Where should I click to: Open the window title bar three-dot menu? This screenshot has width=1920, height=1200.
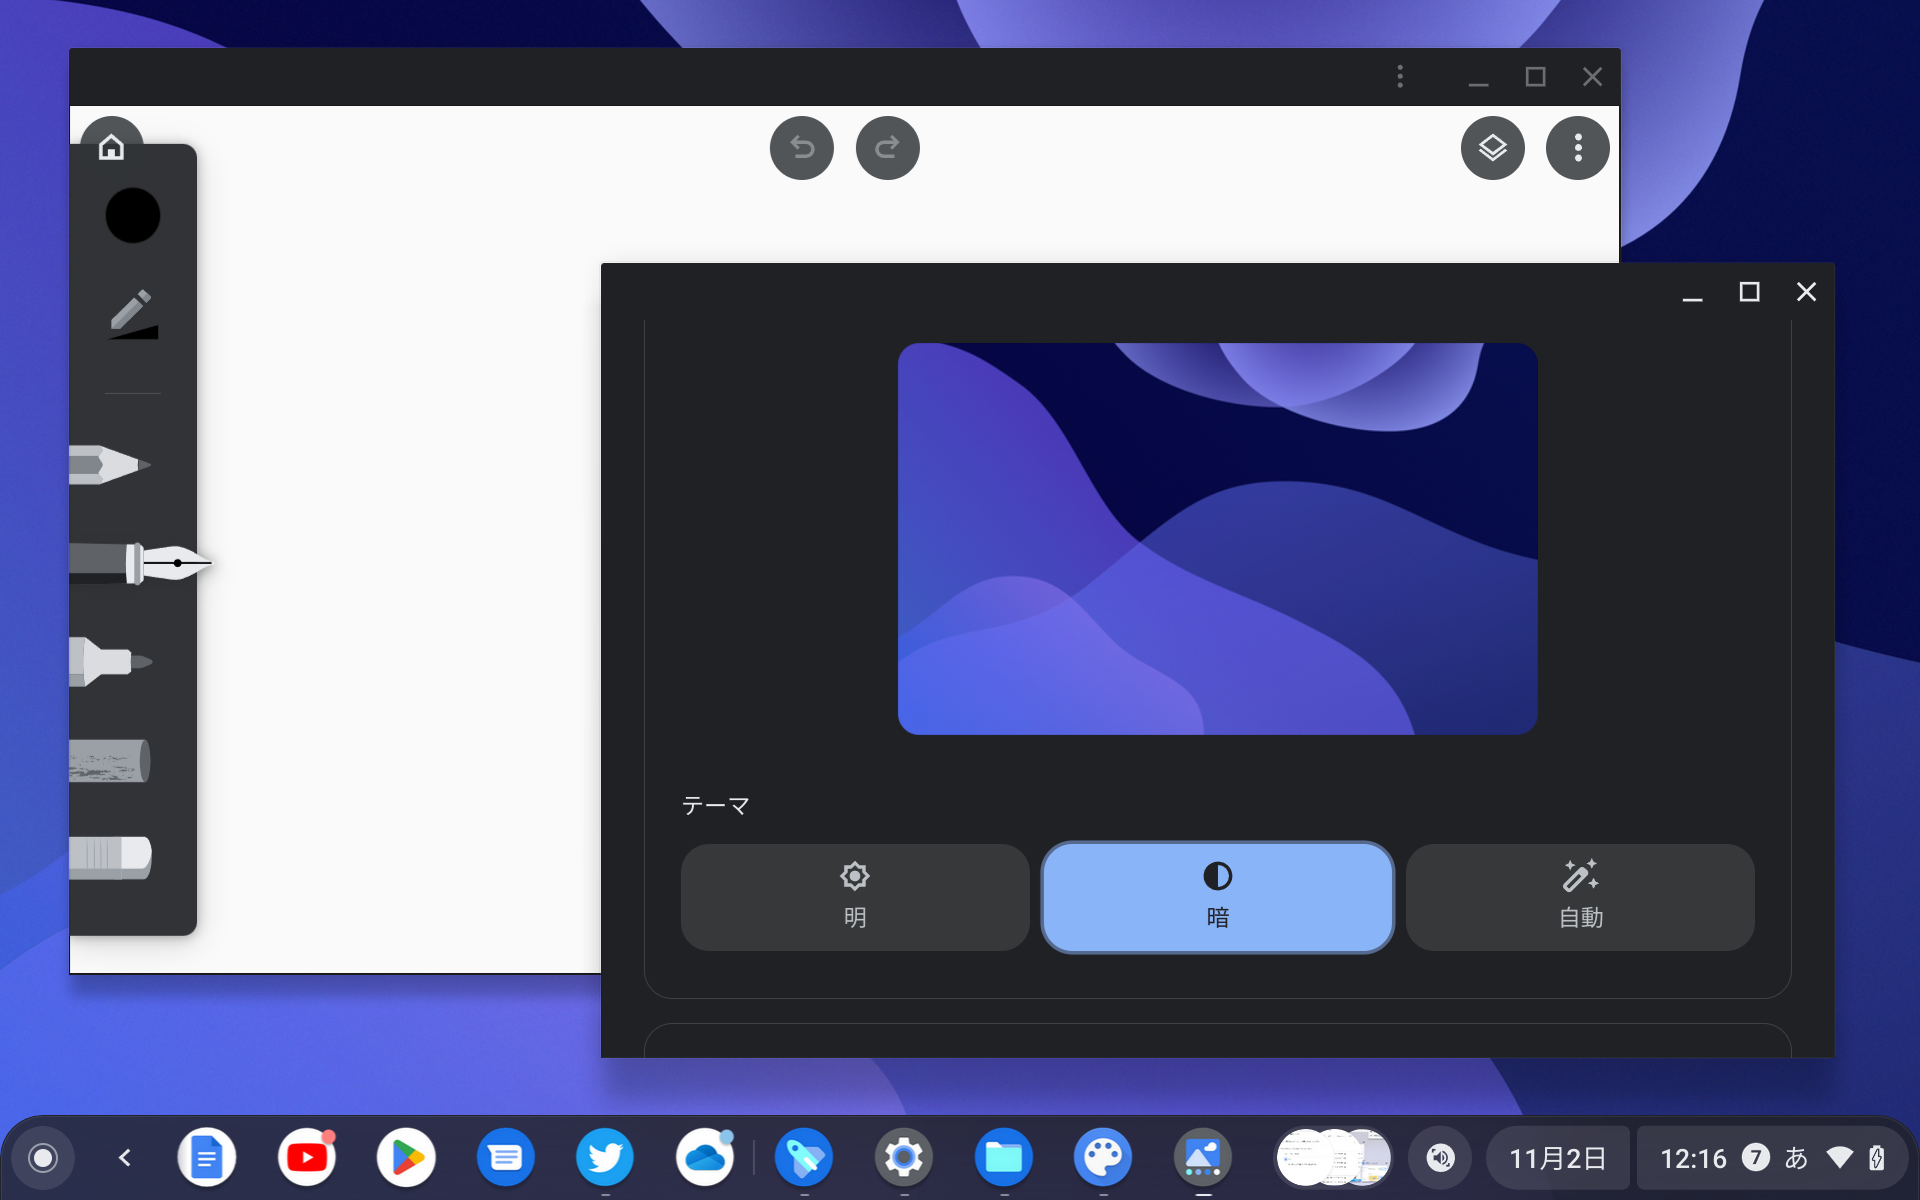click(x=1400, y=76)
